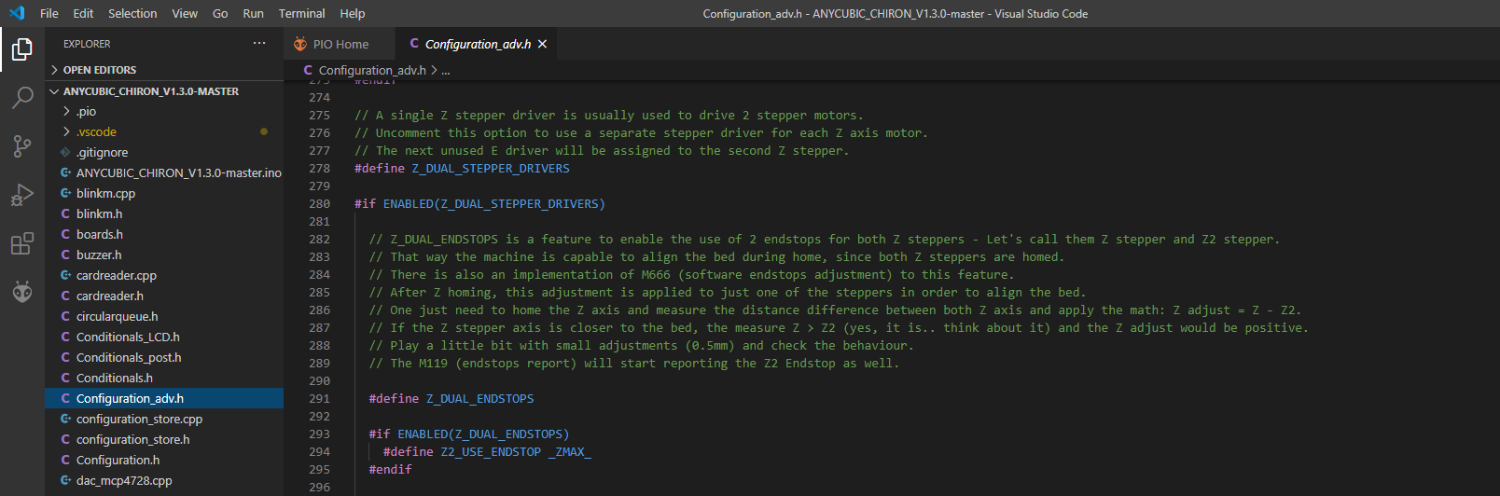Image resolution: width=1500 pixels, height=496 pixels.
Task: Click the breadcrumb ellipsis symbol segment
Action: (446, 71)
